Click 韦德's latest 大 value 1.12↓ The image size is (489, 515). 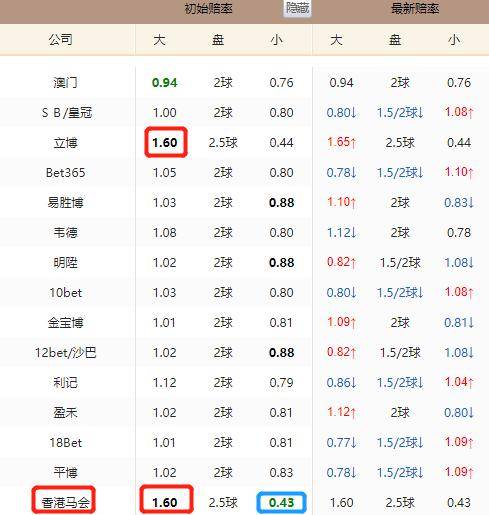tap(341, 233)
